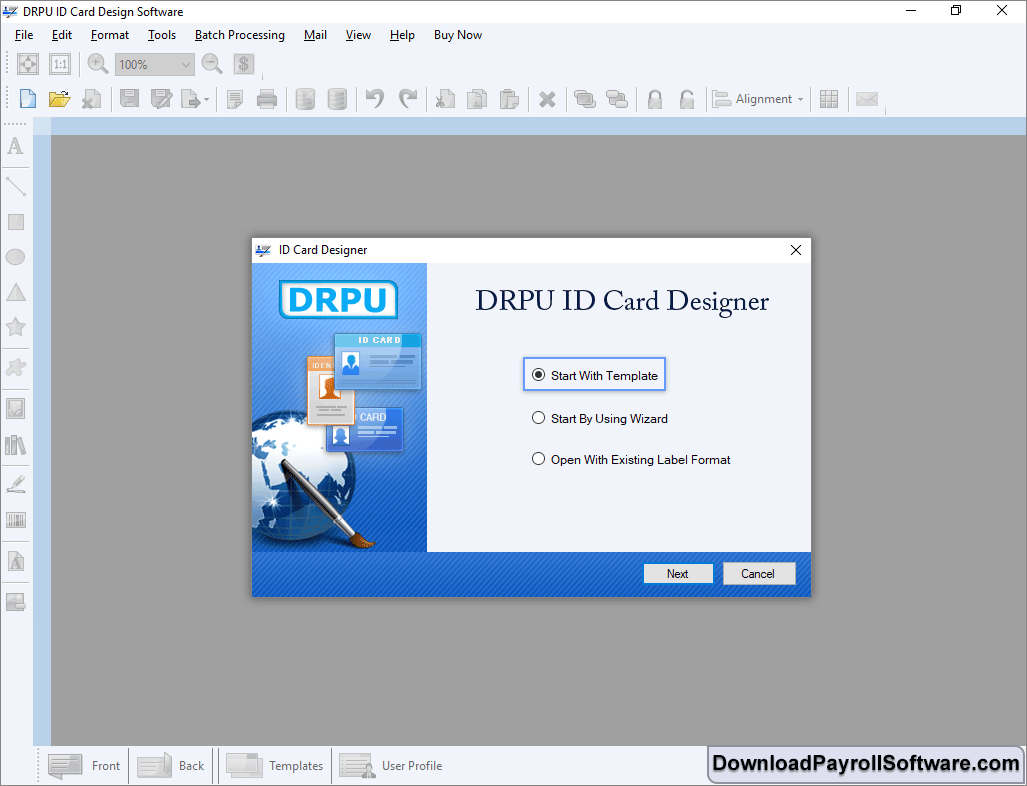
Task: Click the Print icon in toolbar
Action: point(267,99)
